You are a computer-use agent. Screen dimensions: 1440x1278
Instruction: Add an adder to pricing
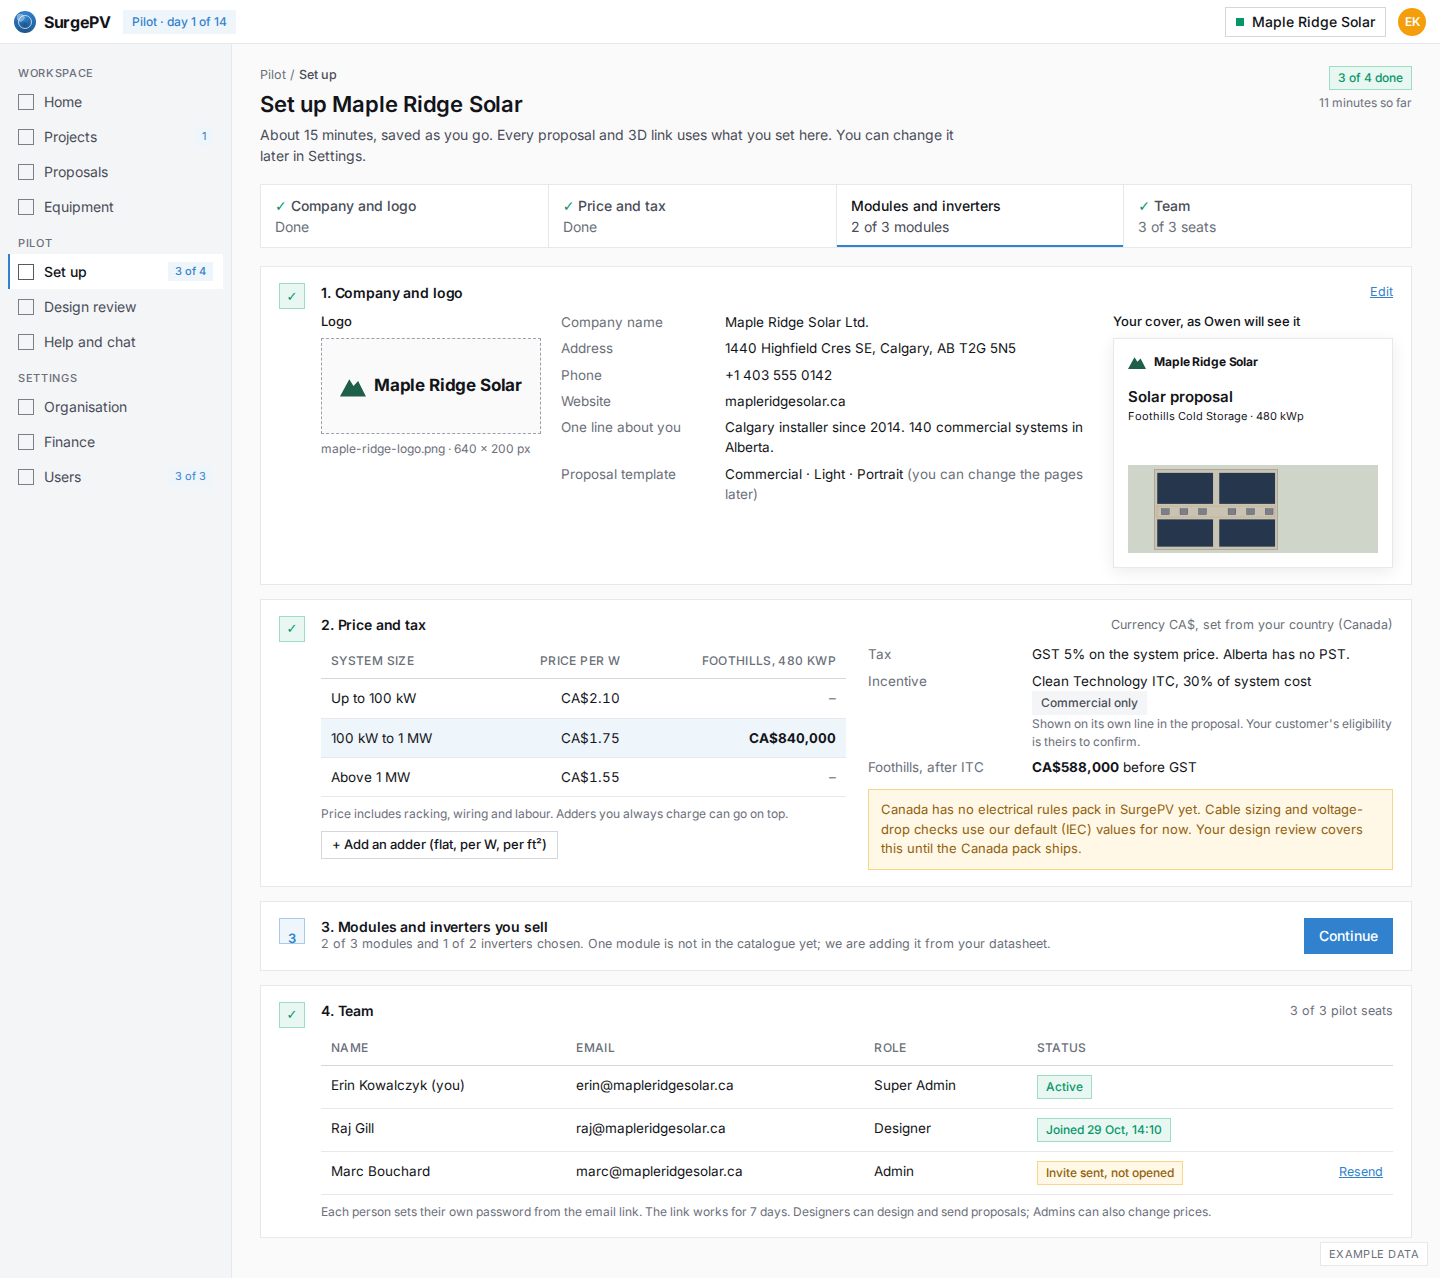439,845
